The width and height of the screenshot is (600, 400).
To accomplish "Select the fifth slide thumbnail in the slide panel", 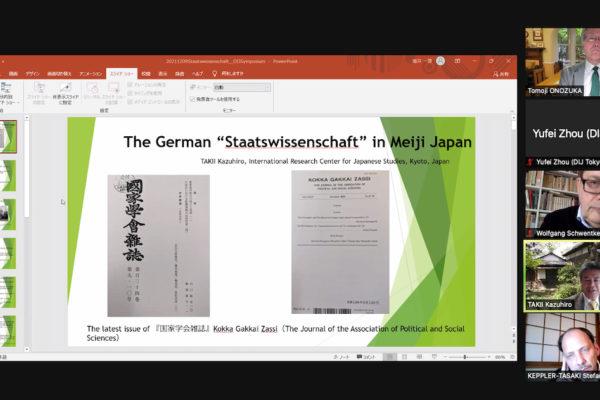I will pos(8,292).
